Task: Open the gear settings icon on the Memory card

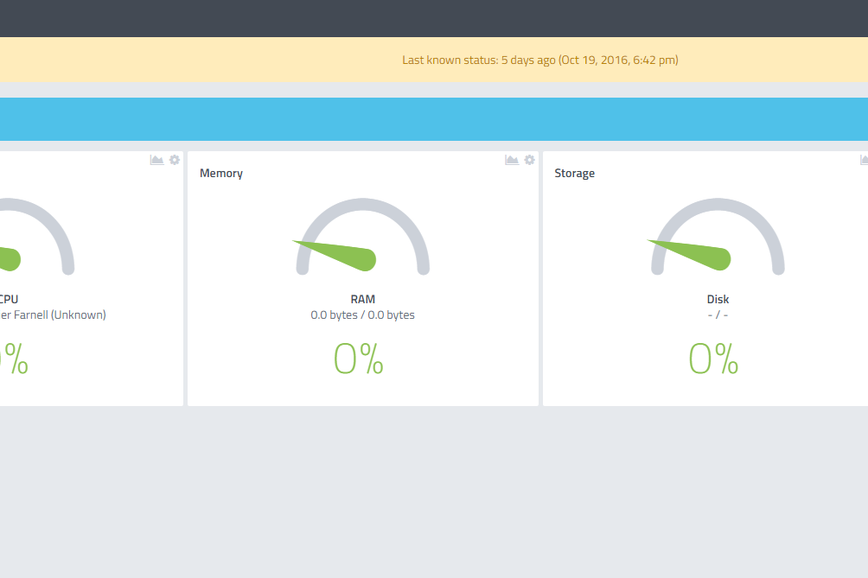Action: (x=530, y=160)
